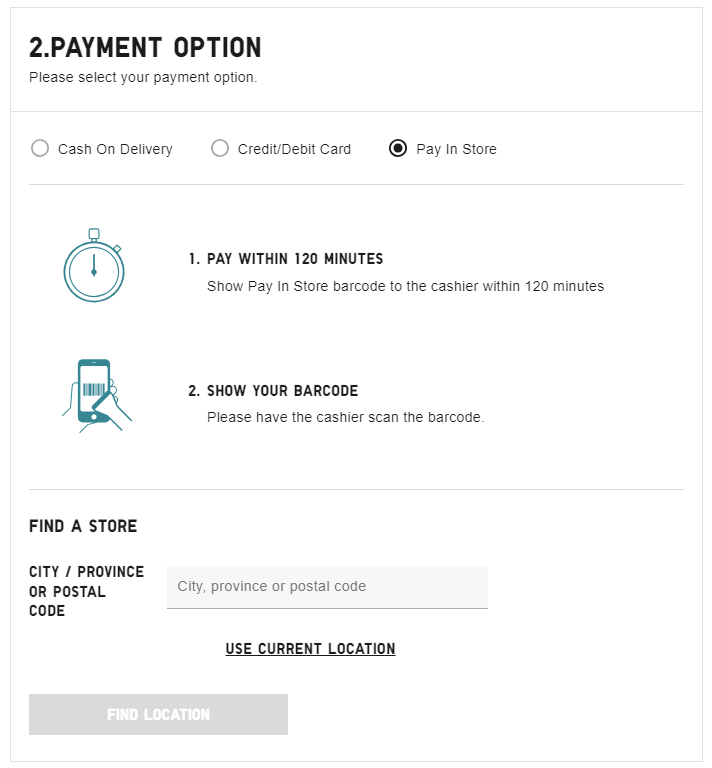The width and height of the screenshot is (712, 768).
Task: Click the Show Your Barcode heading
Action: [282, 391]
